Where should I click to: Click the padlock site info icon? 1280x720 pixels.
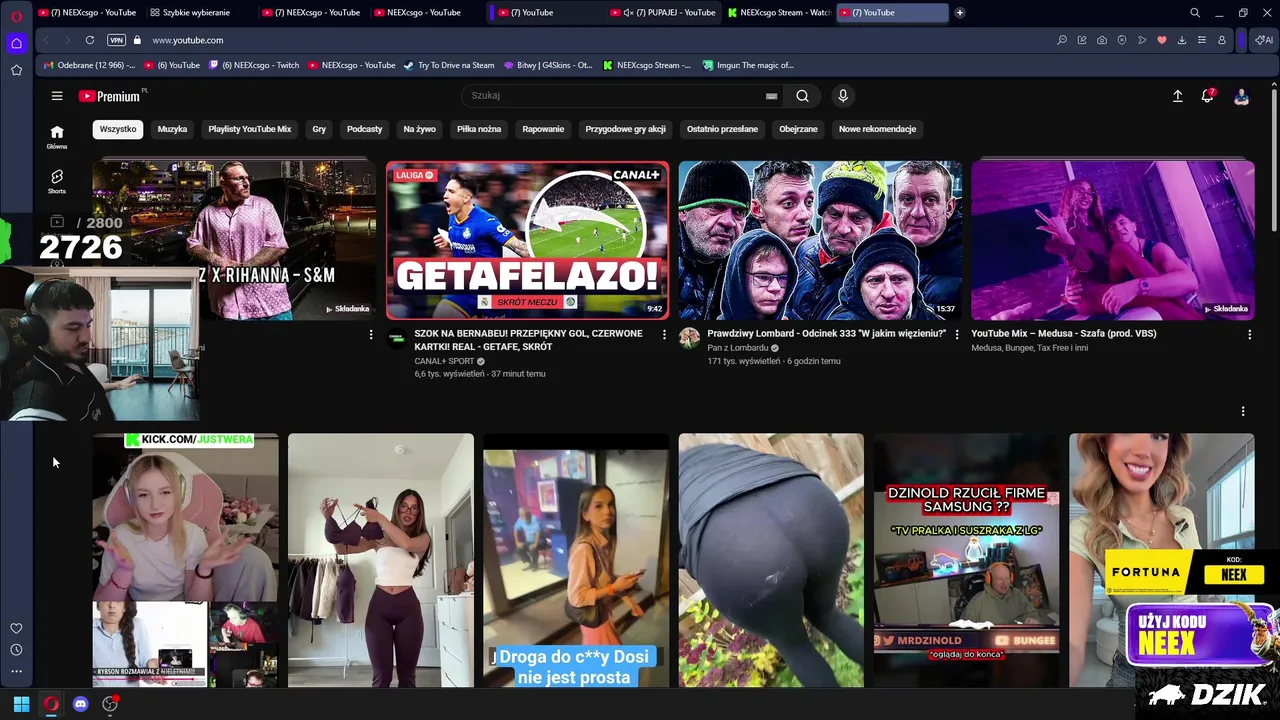tap(137, 40)
